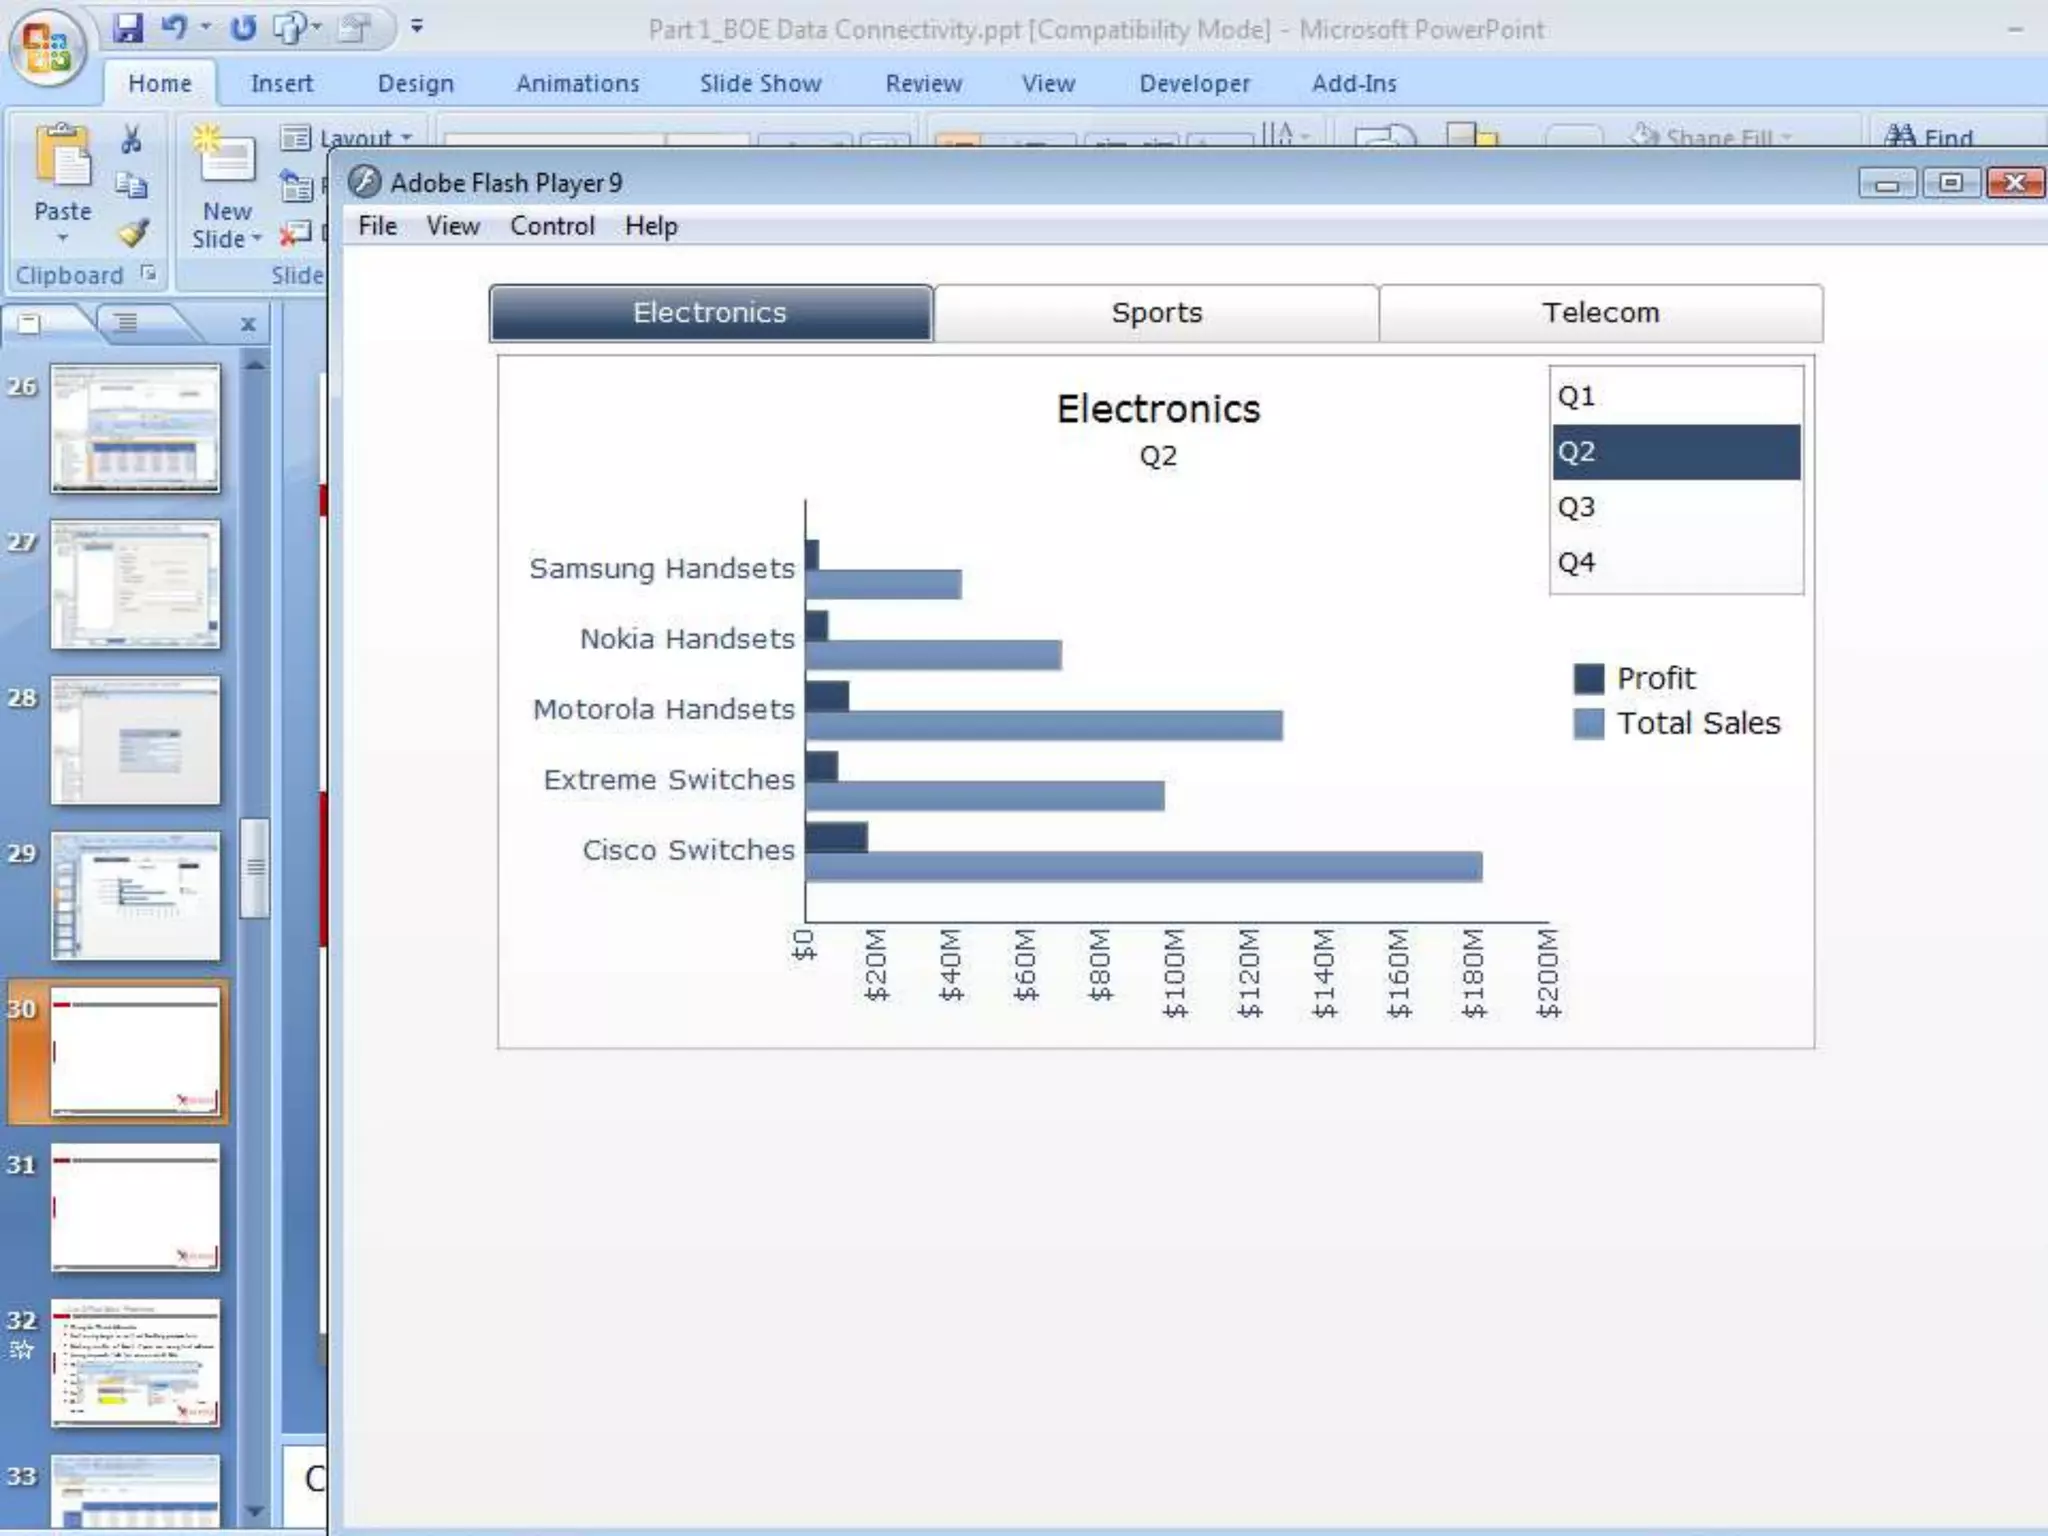Click the Profit legend color swatch

[1589, 678]
